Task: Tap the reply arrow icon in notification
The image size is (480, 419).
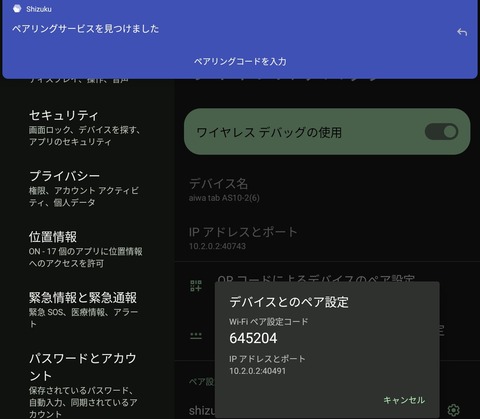Action: (462, 32)
